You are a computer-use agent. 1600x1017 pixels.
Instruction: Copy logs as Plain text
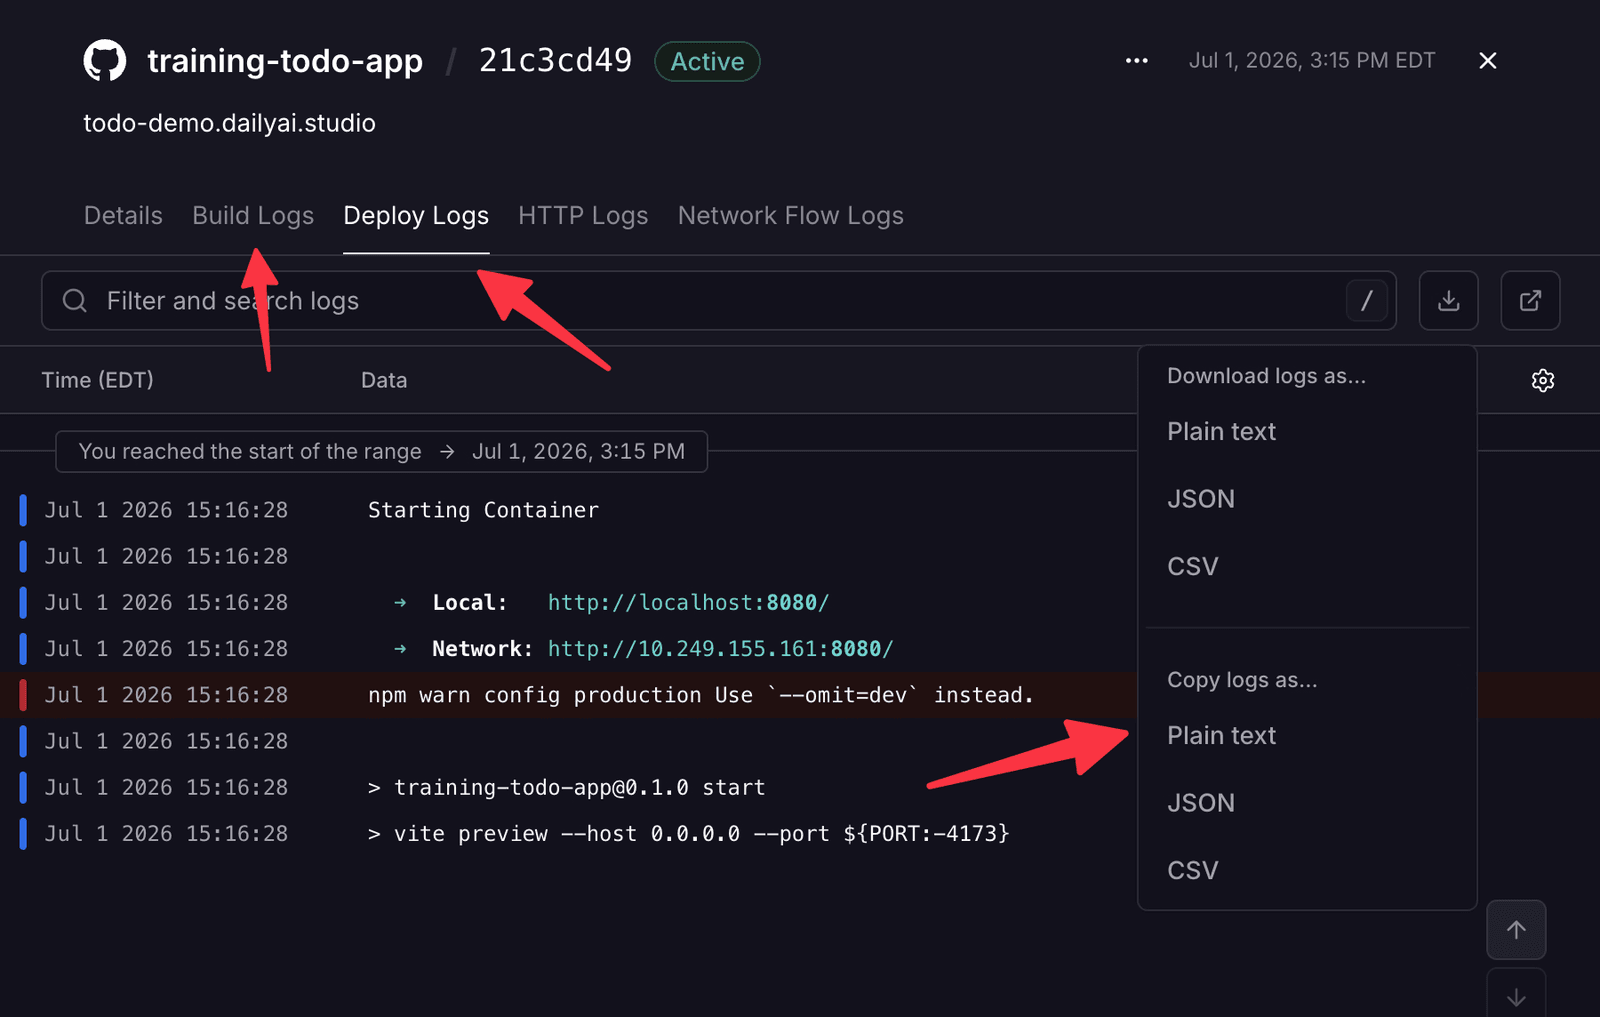(x=1221, y=735)
